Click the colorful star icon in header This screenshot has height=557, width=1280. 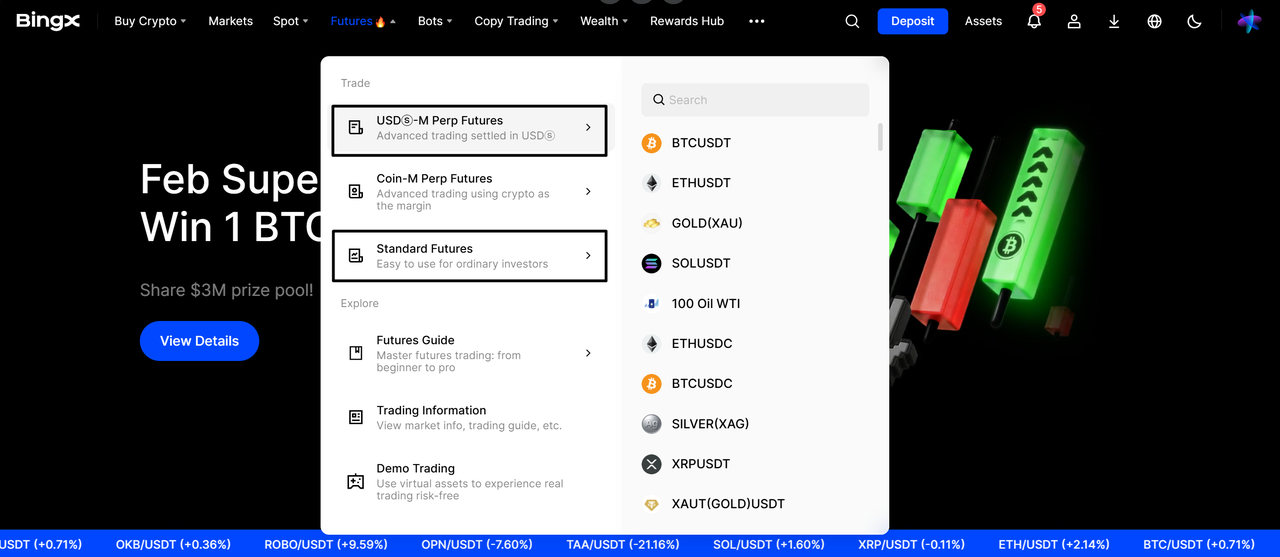pyautogui.click(x=1249, y=21)
